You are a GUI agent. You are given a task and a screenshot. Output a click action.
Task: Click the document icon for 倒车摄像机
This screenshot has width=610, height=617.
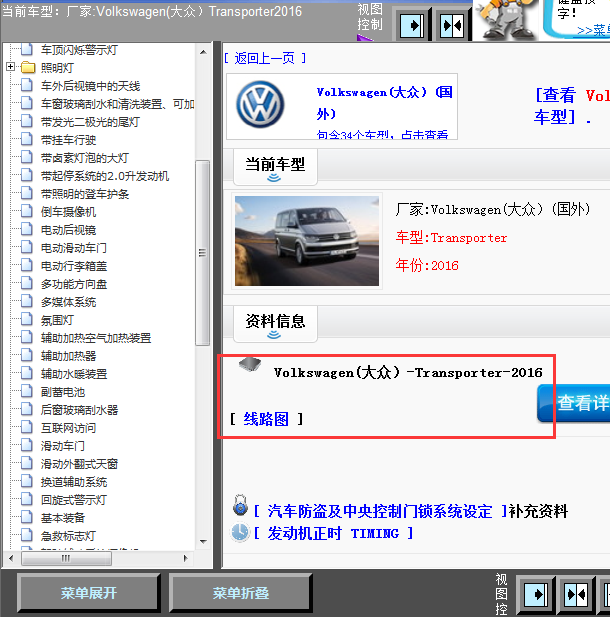[x=27, y=211]
